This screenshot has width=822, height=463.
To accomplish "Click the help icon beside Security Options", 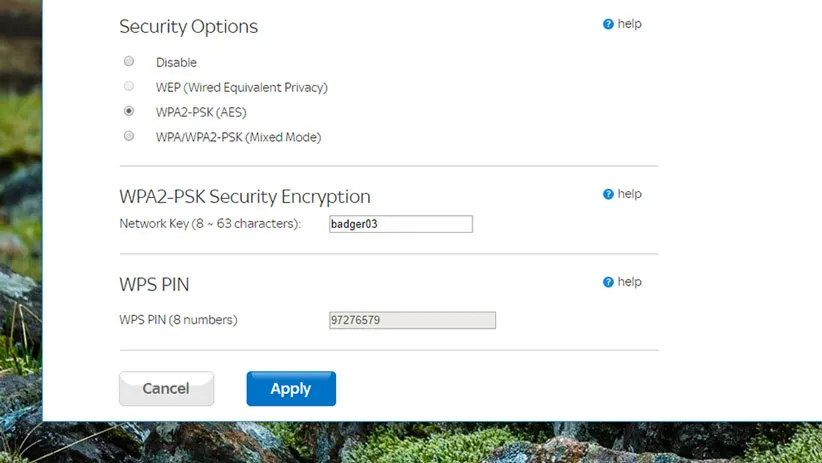I will coord(608,24).
